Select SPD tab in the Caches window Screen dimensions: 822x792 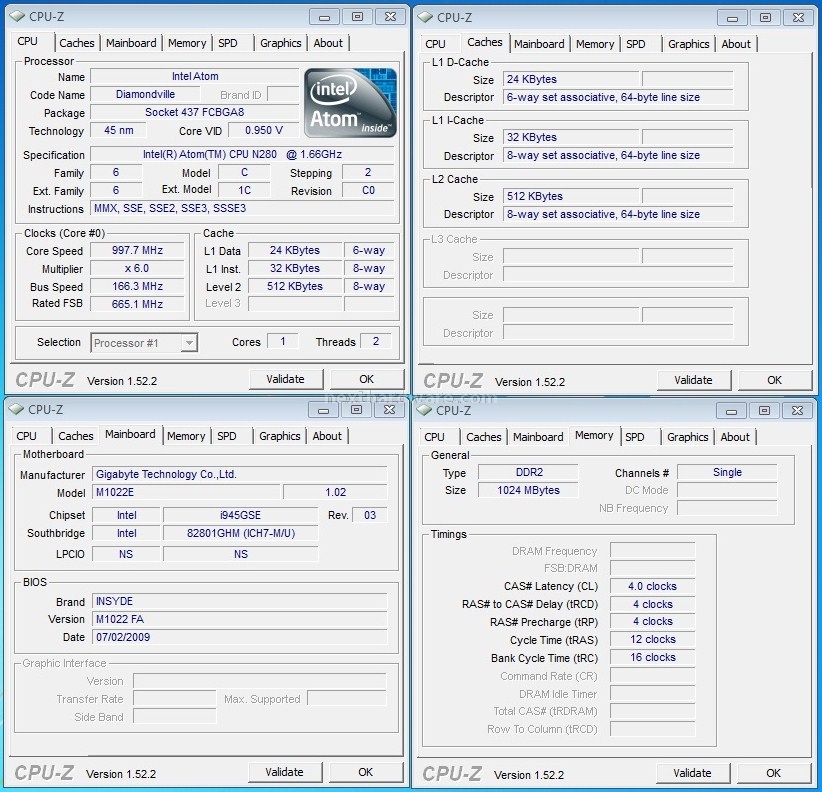point(635,44)
